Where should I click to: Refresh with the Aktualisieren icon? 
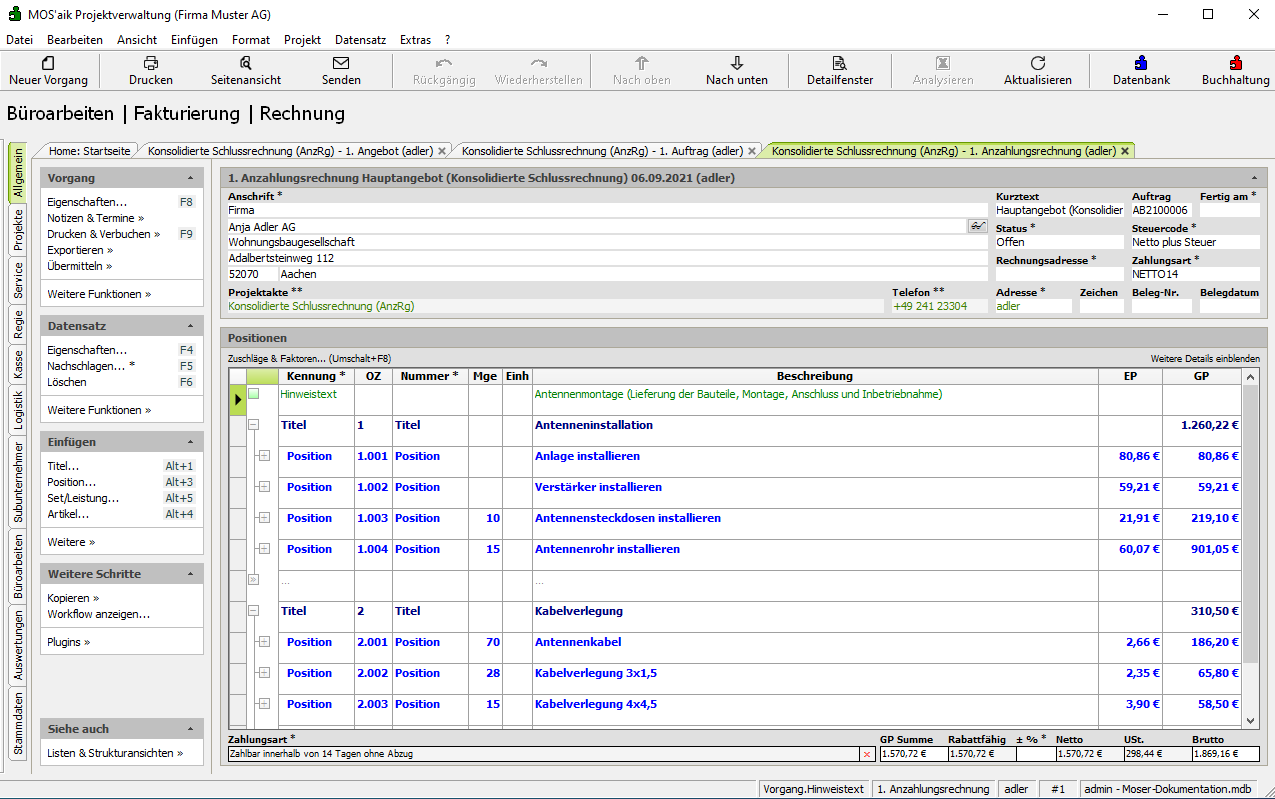tap(1037, 63)
